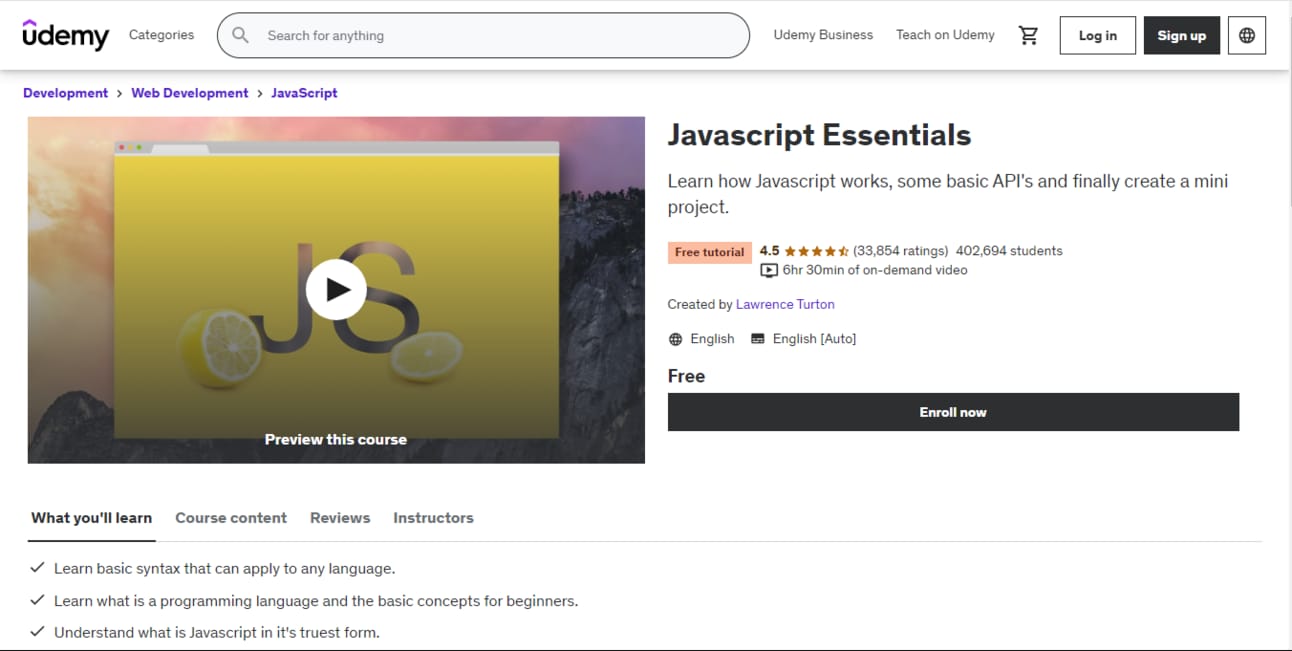Click the search magnifier icon

pyautogui.click(x=240, y=35)
